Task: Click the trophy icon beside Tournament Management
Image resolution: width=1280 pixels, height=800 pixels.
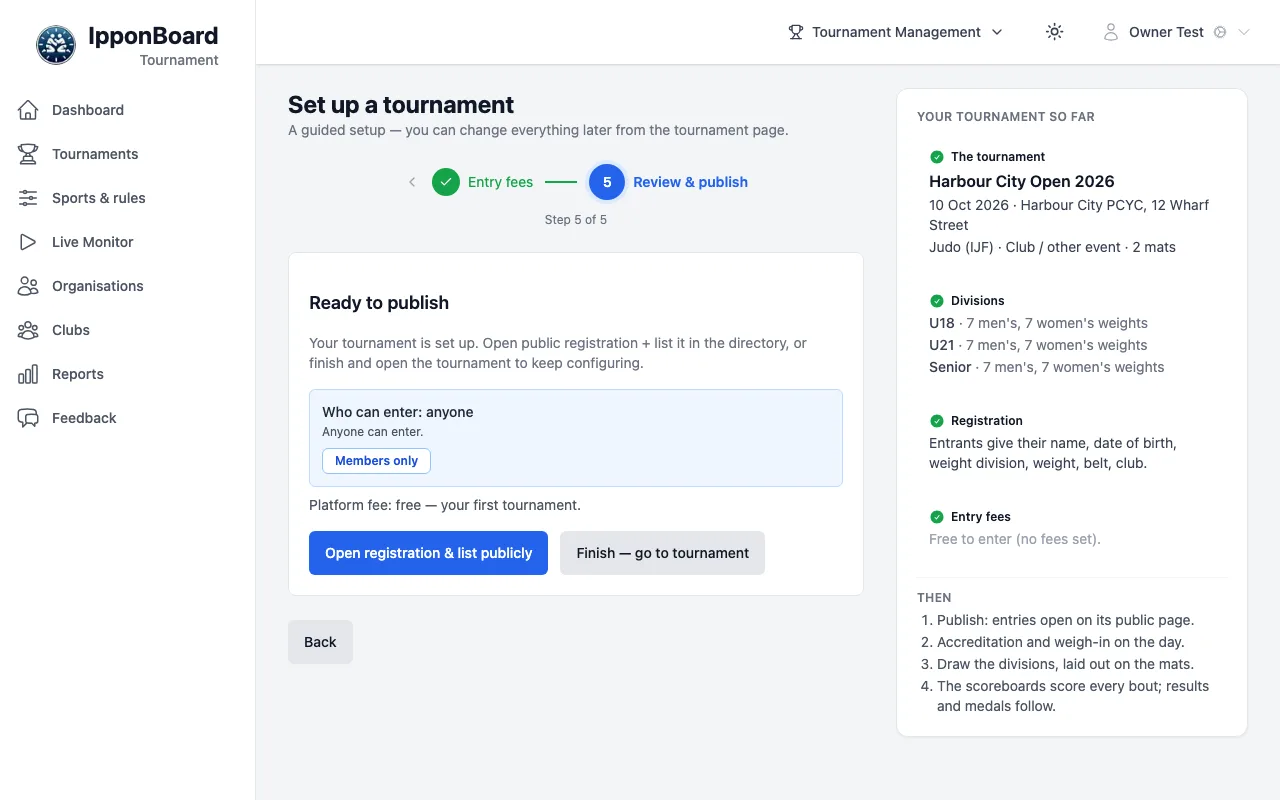Action: point(796,32)
